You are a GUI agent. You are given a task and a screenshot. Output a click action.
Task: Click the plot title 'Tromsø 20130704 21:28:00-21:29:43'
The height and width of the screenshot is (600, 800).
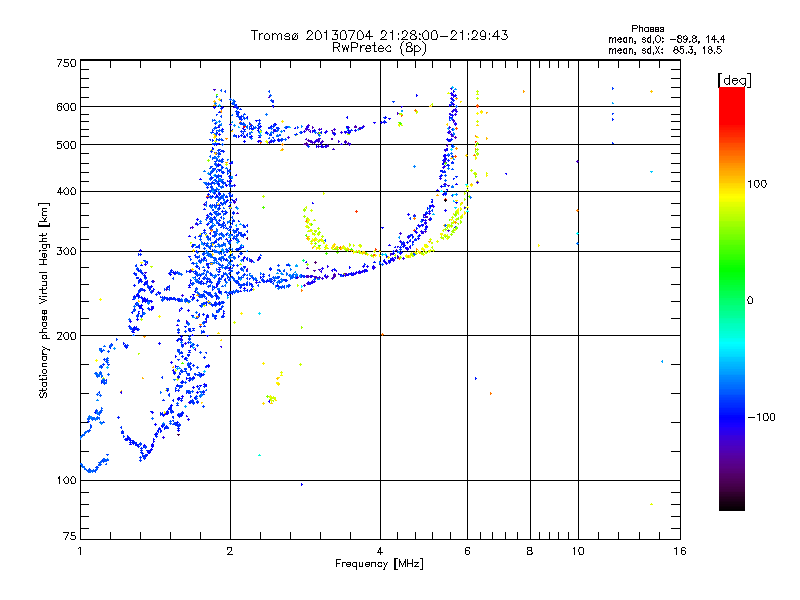(379, 35)
